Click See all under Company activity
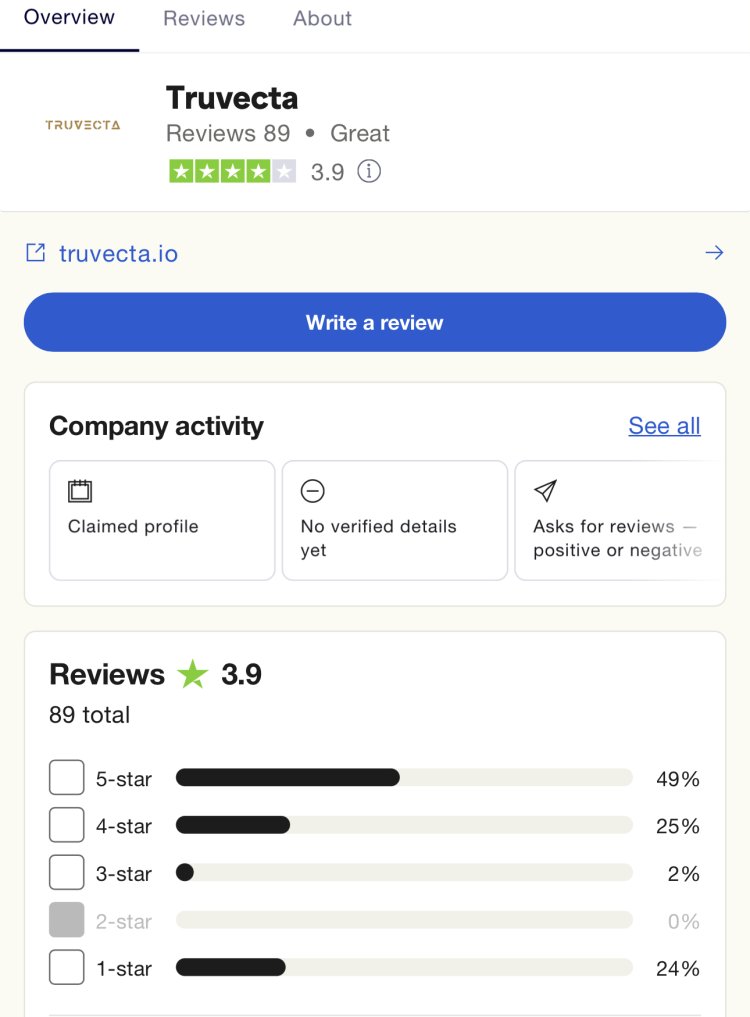This screenshot has width=750, height=1017. pyautogui.click(x=664, y=426)
